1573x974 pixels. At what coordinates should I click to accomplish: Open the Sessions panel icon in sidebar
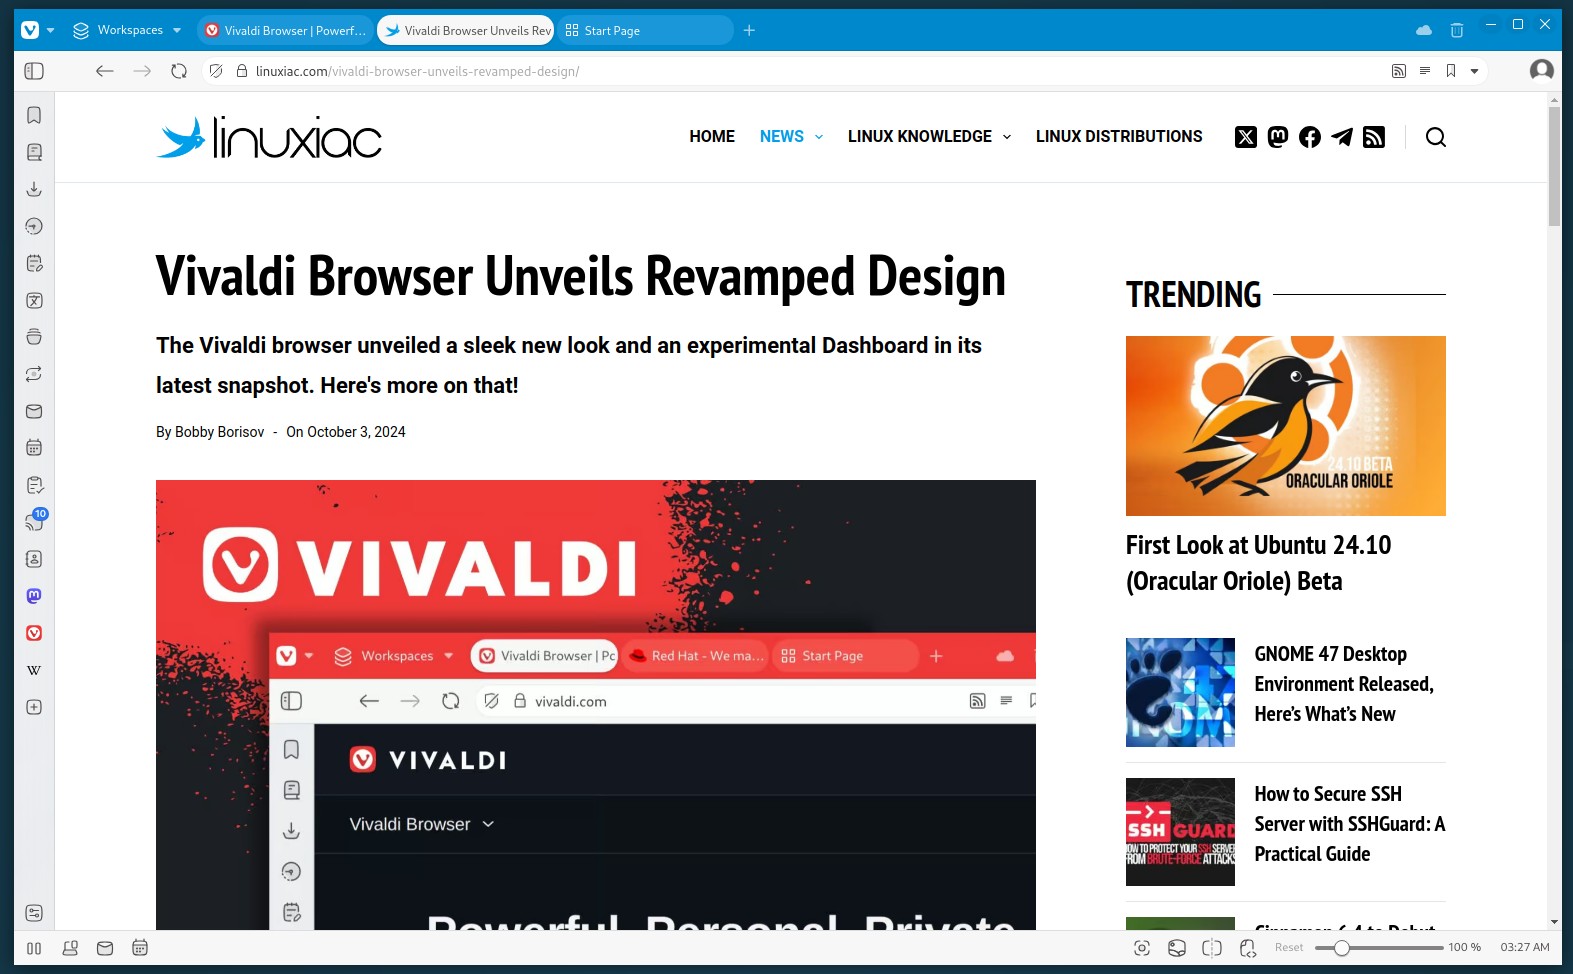tap(34, 374)
